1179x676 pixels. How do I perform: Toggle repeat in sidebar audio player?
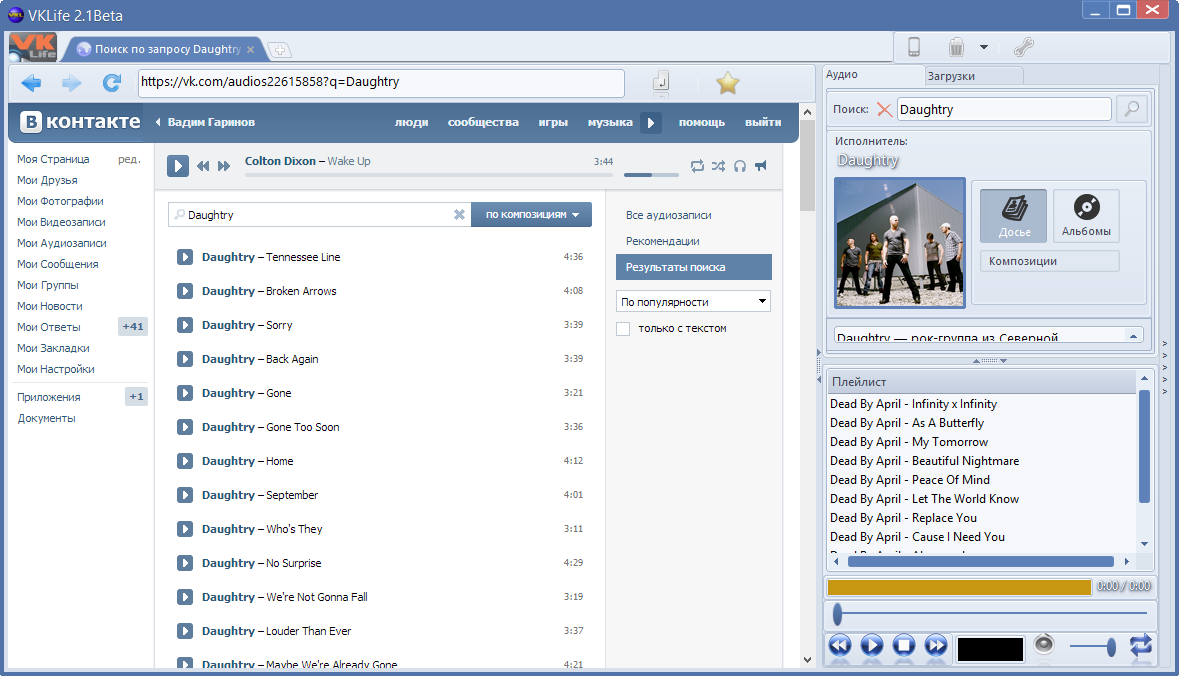[x=1141, y=645]
